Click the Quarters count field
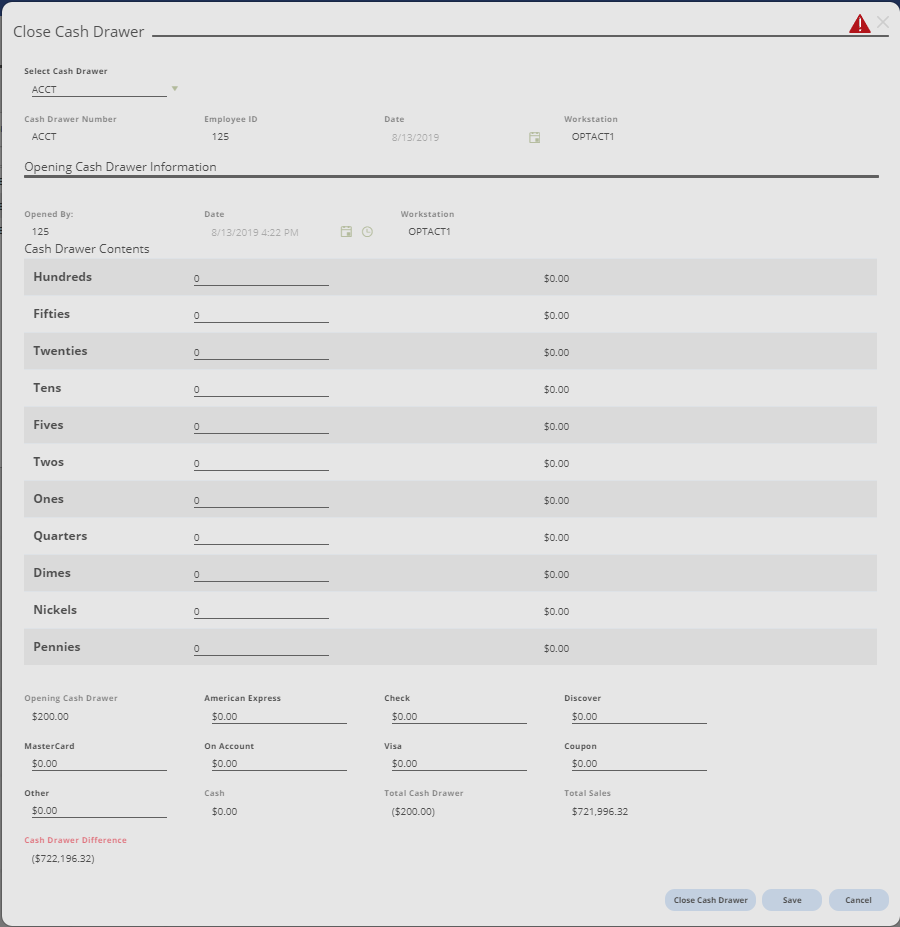The width and height of the screenshot is (900, 927). tap(261, 537)
